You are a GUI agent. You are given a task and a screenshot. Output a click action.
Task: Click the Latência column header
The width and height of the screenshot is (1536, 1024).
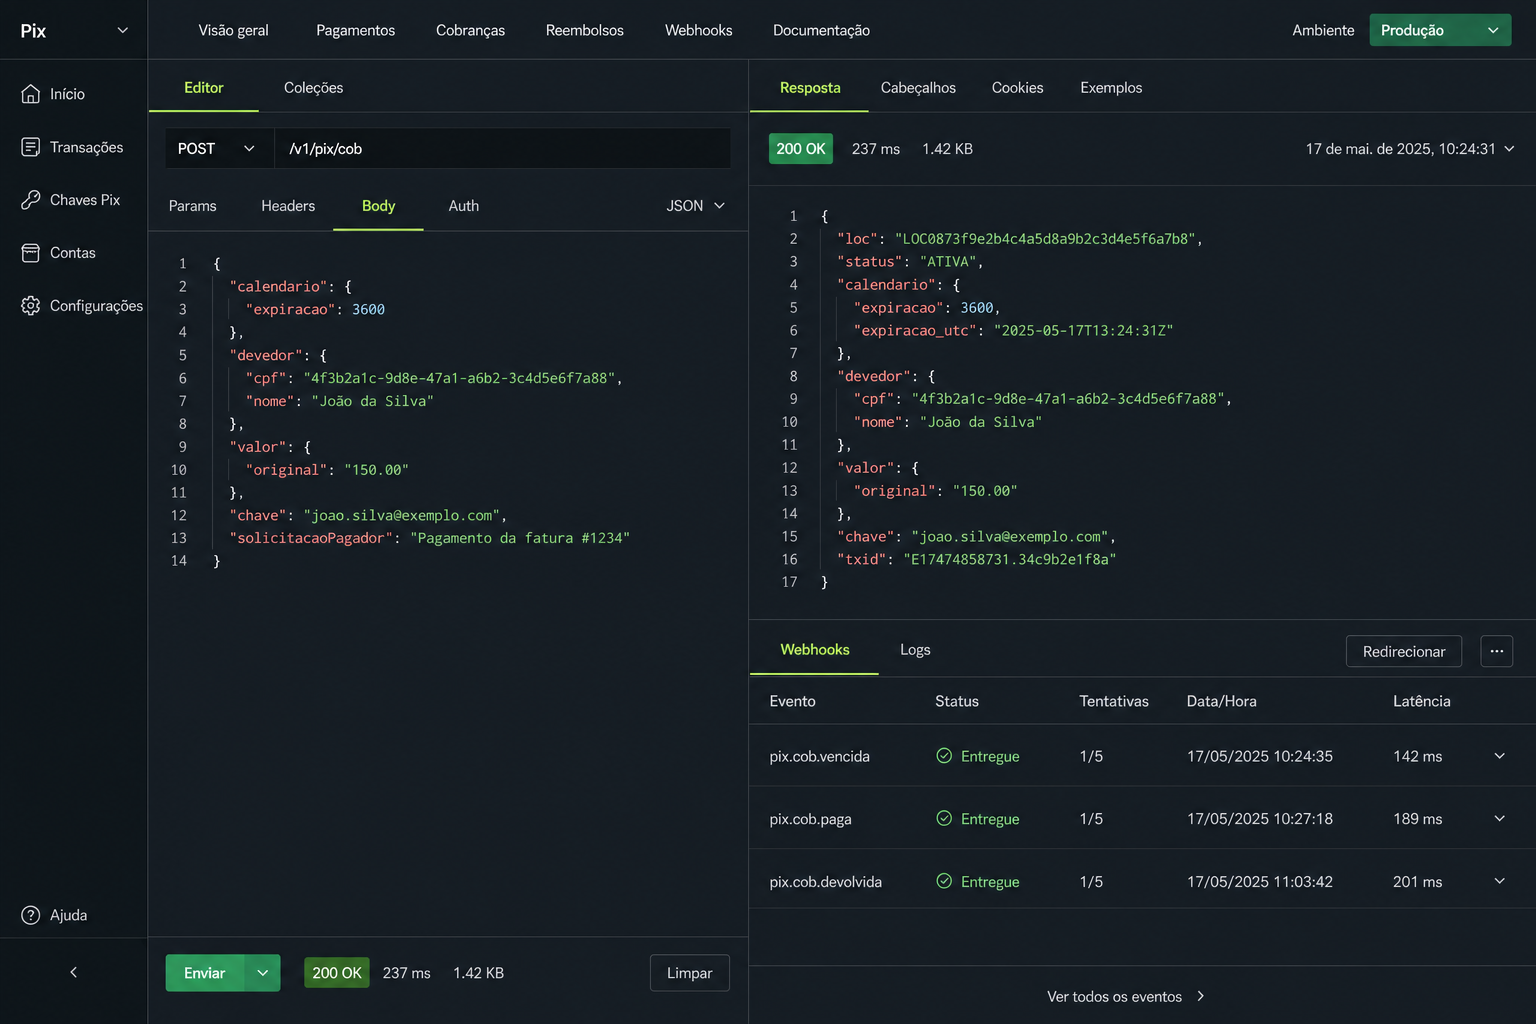1421,701
